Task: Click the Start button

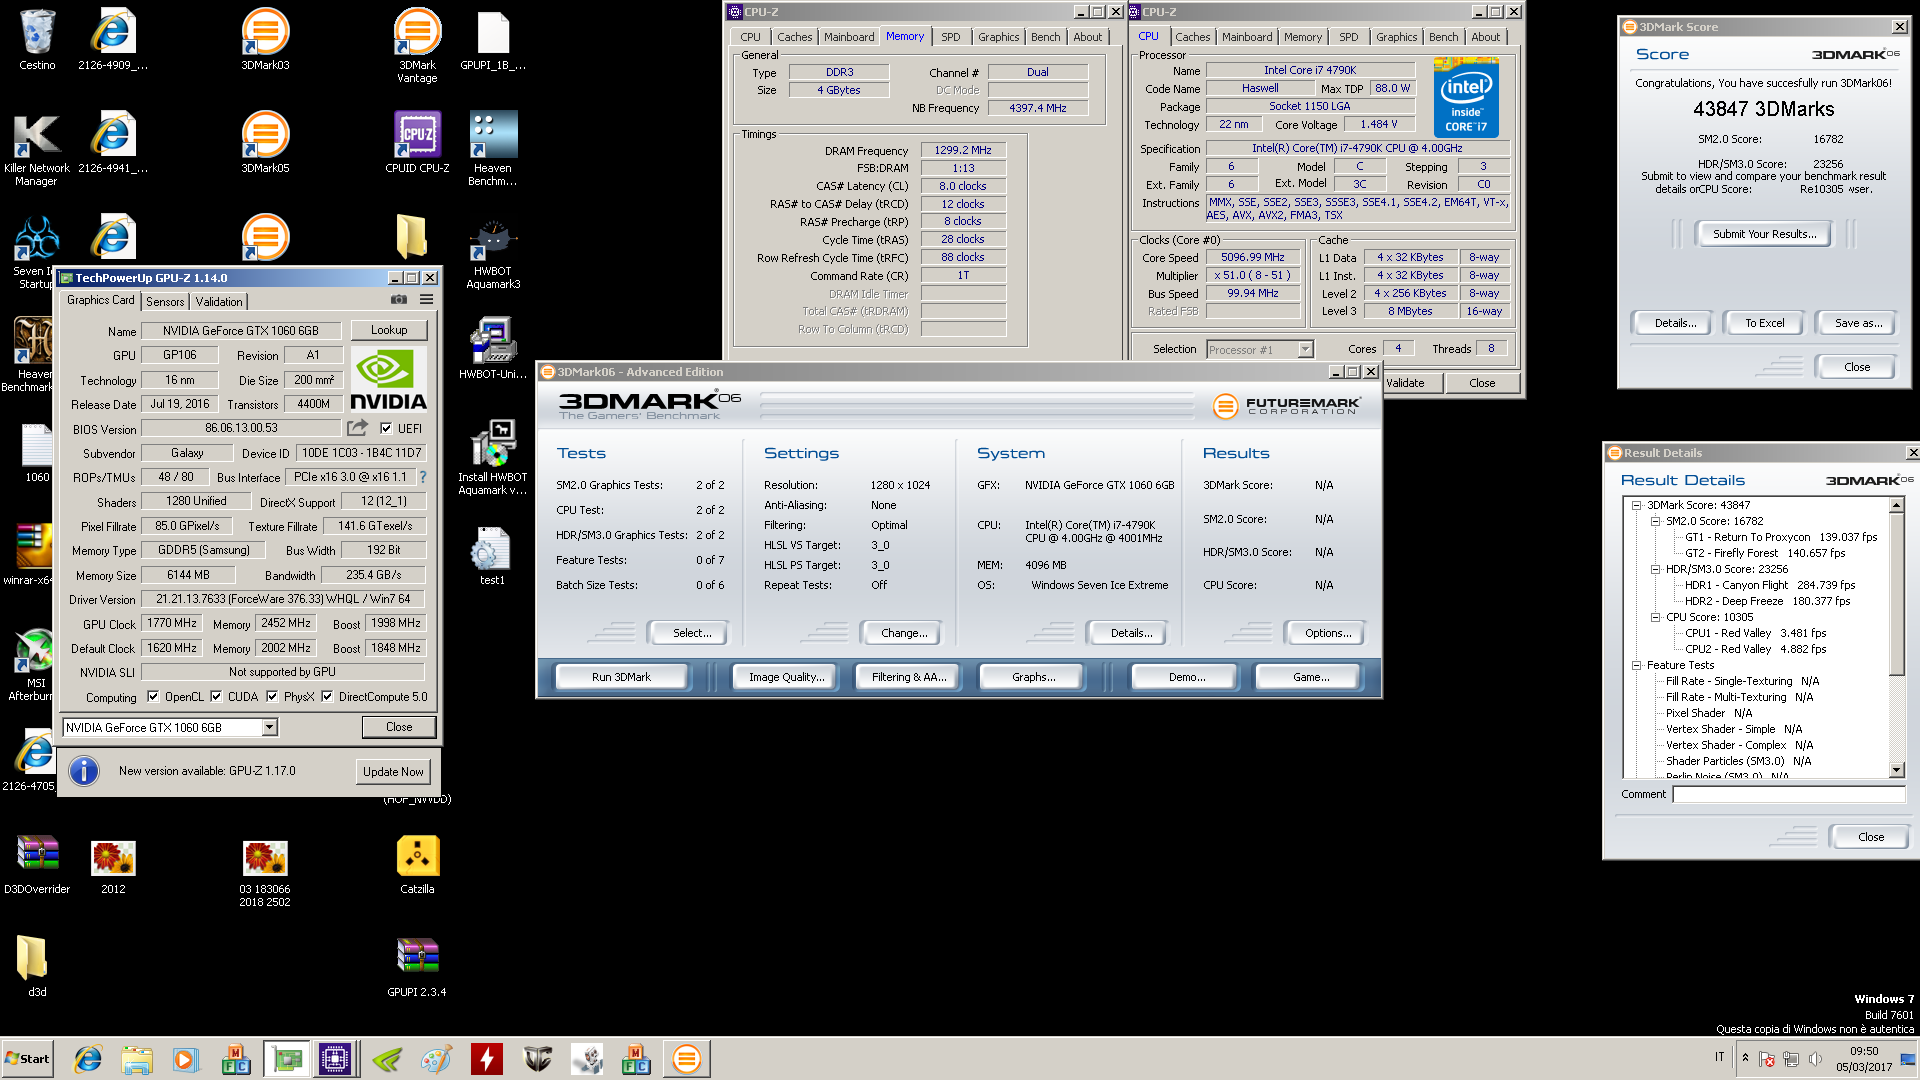Action: pyautogui.click(x=28, y=1059)
